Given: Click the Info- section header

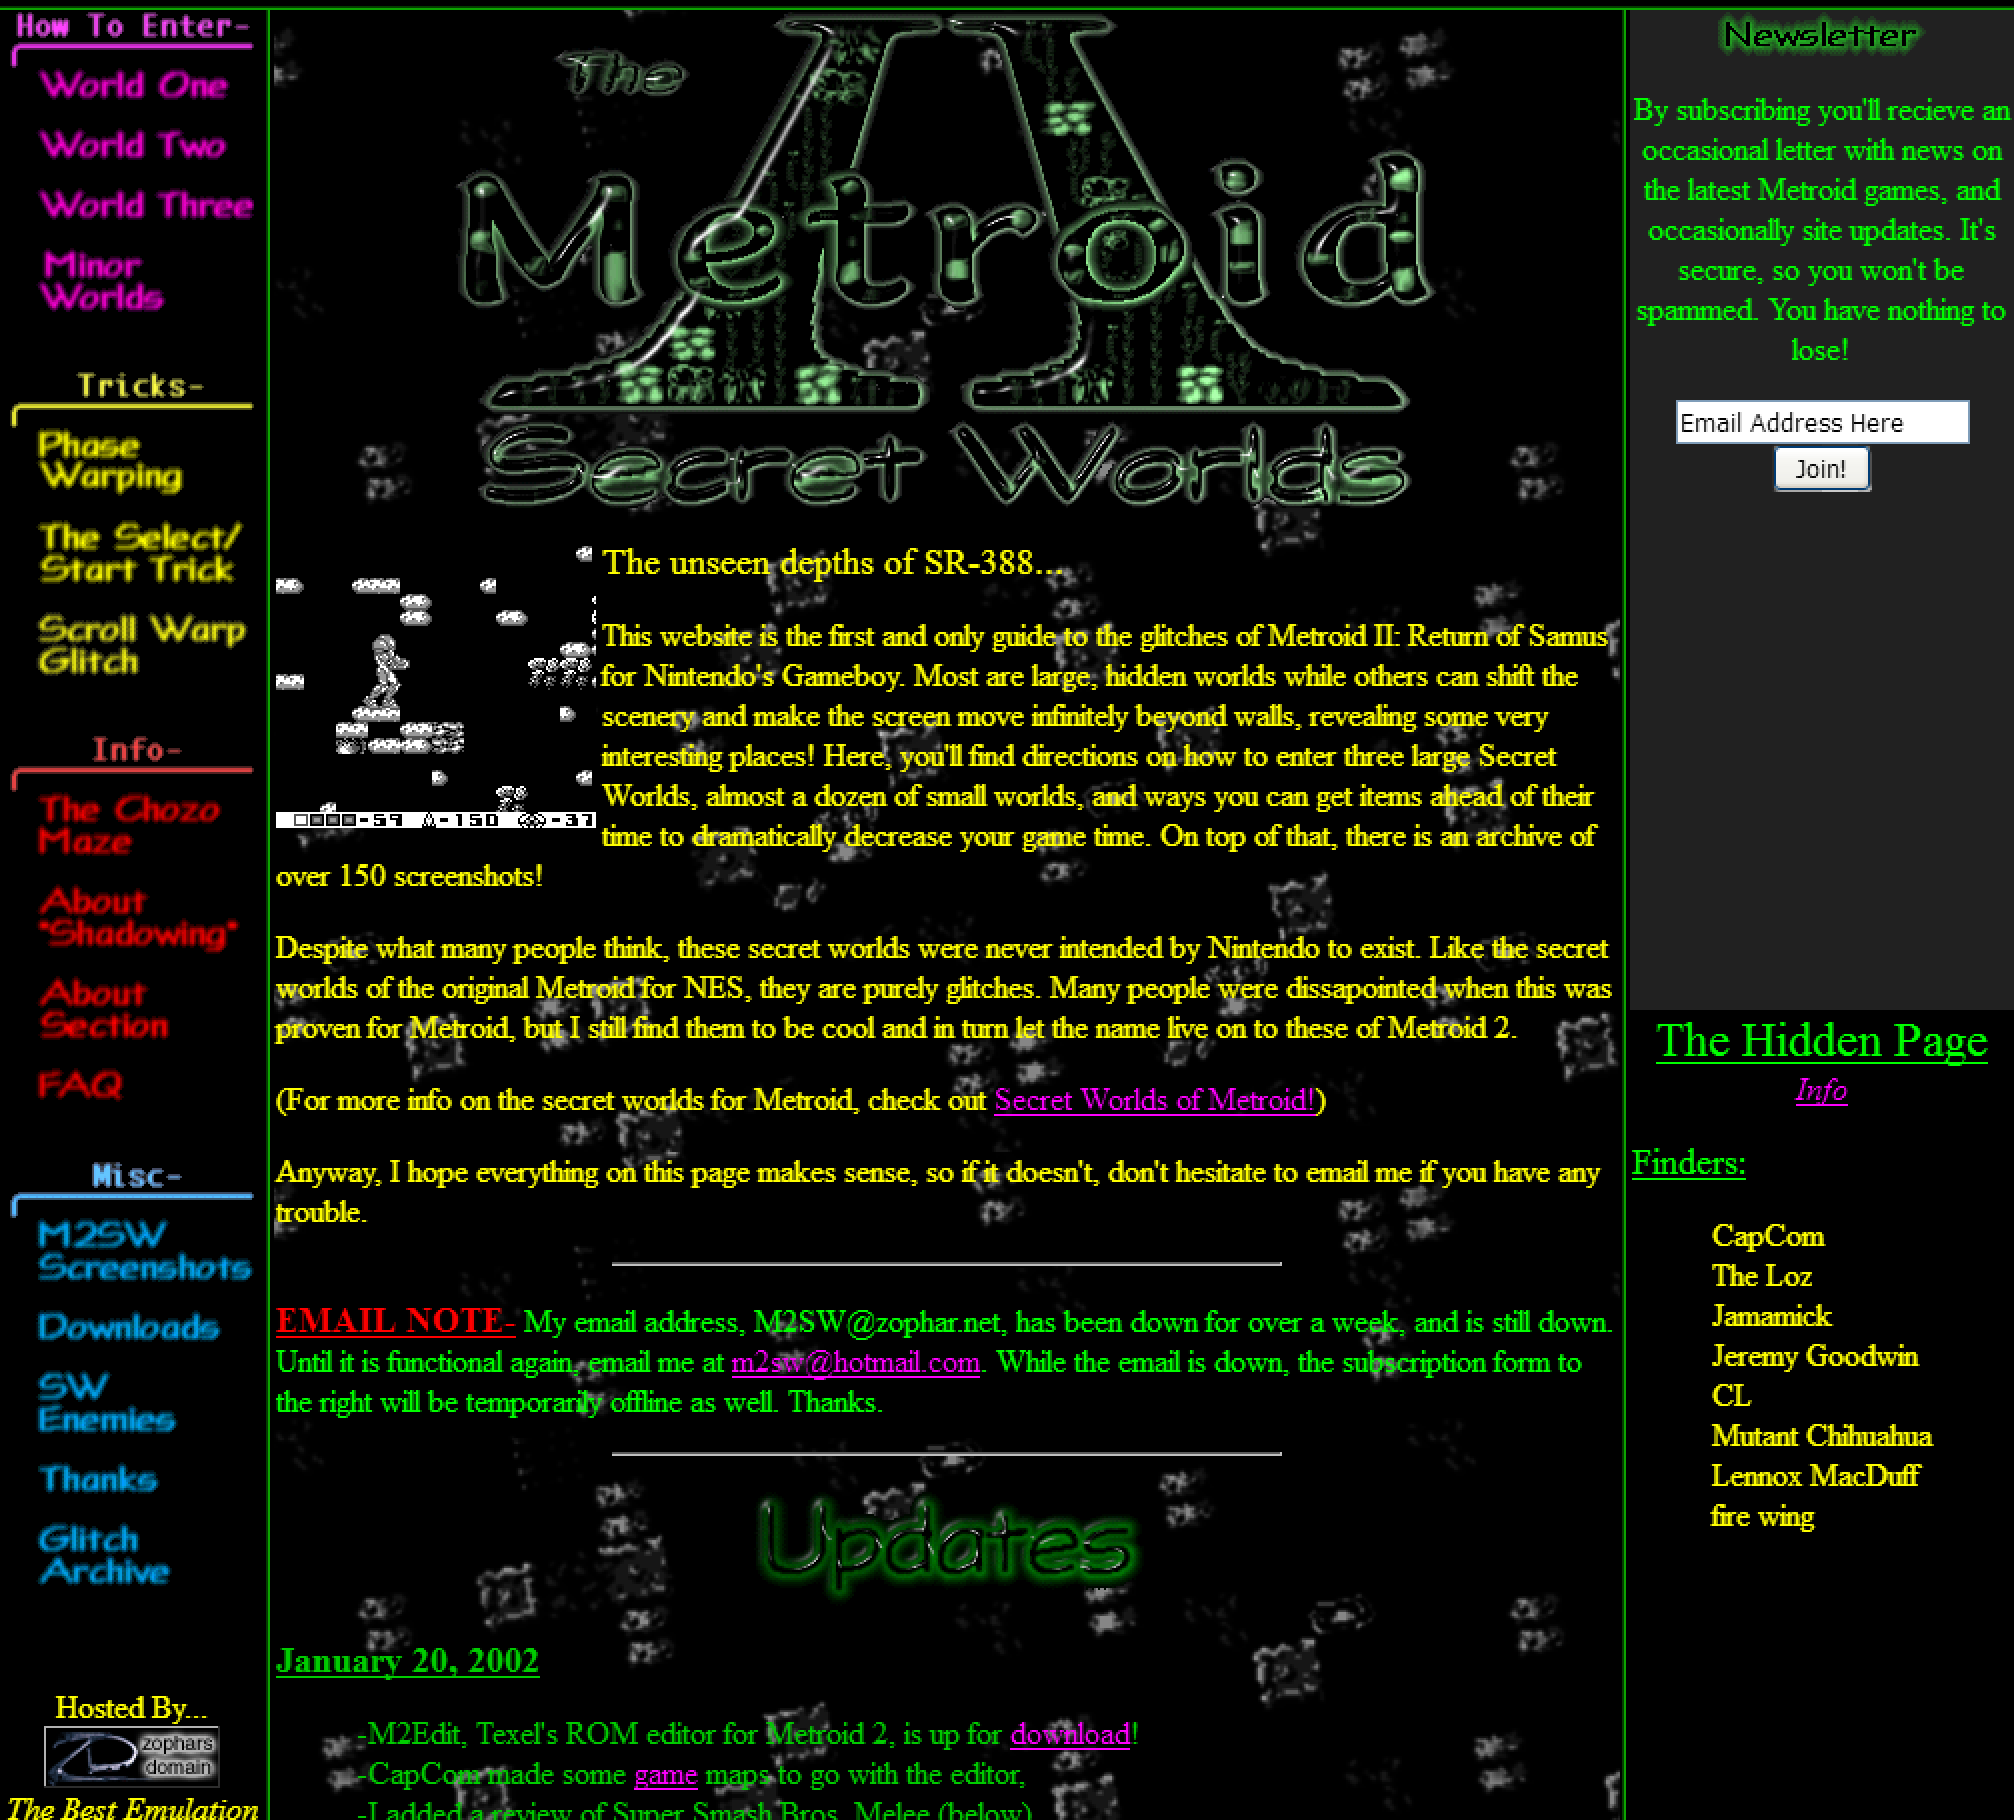Looking at the screenshot, I should (137, 749).
